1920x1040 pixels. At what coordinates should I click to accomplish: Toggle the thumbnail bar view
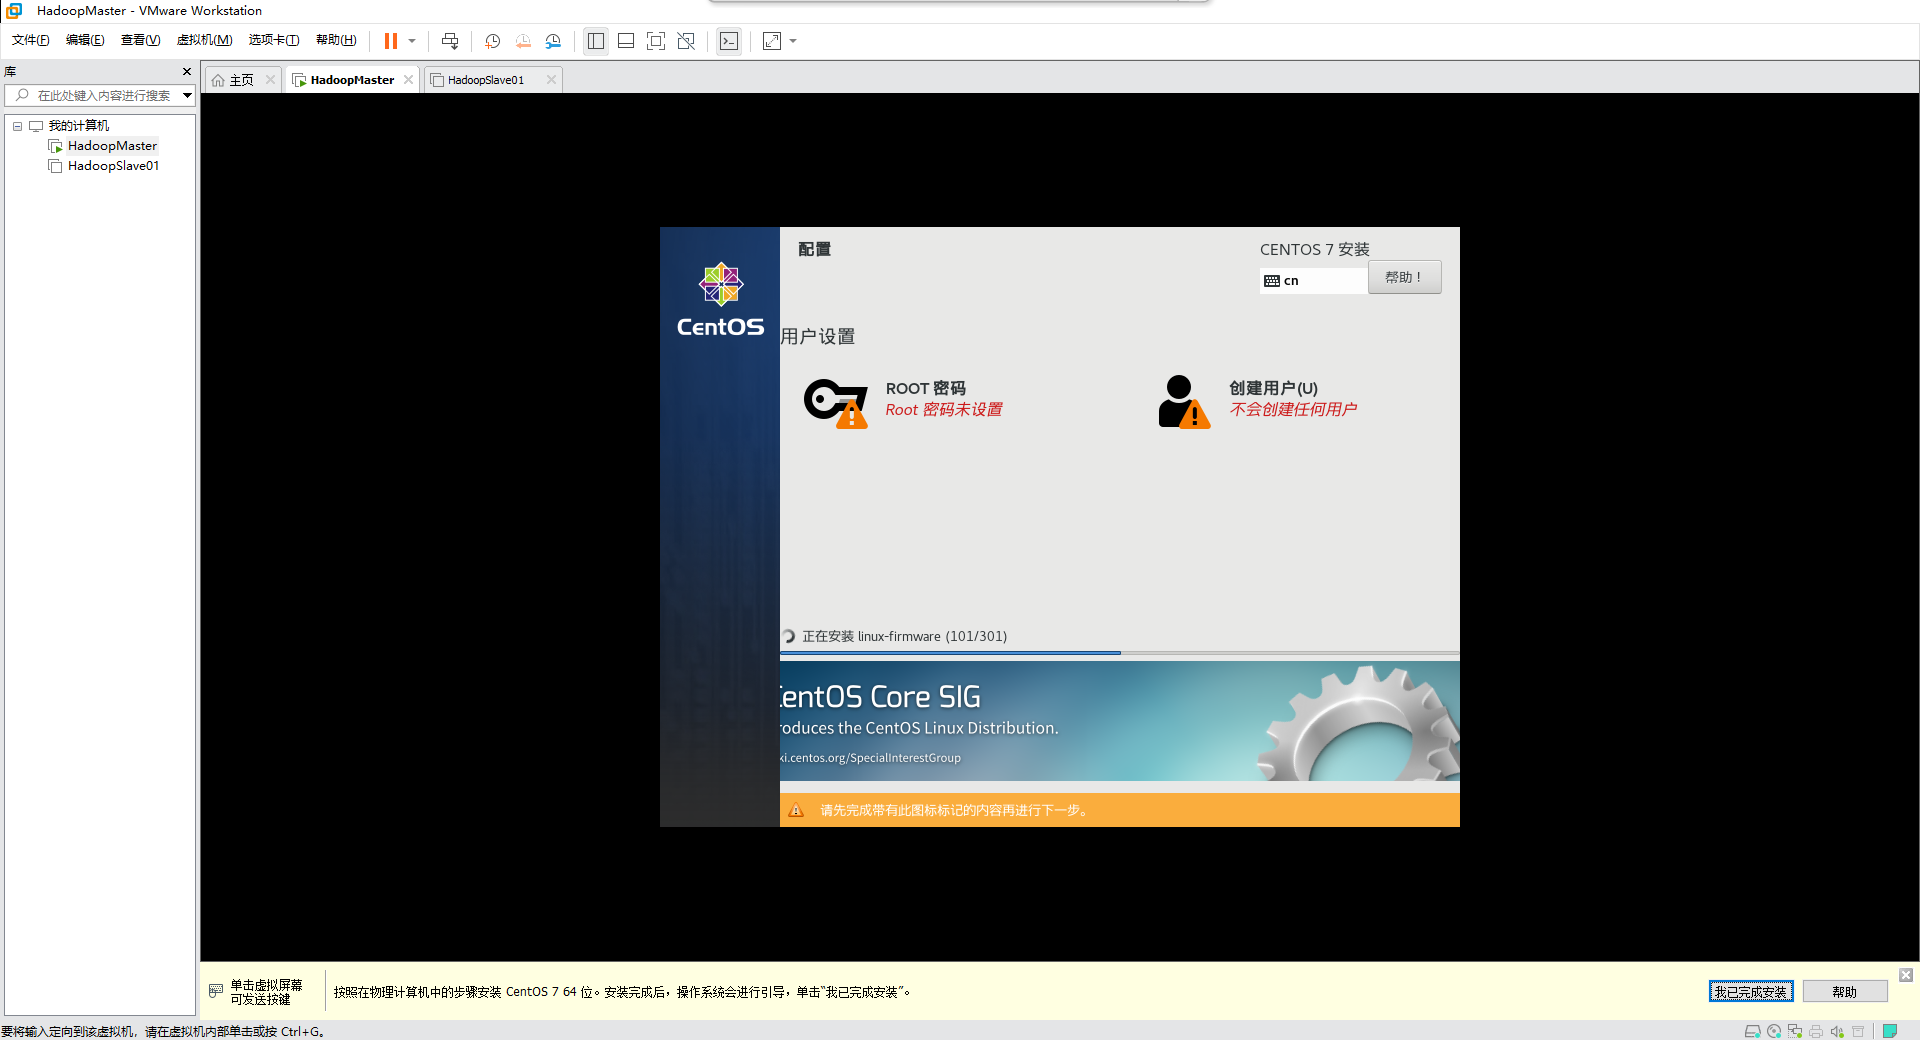click(x=626, y=41)
